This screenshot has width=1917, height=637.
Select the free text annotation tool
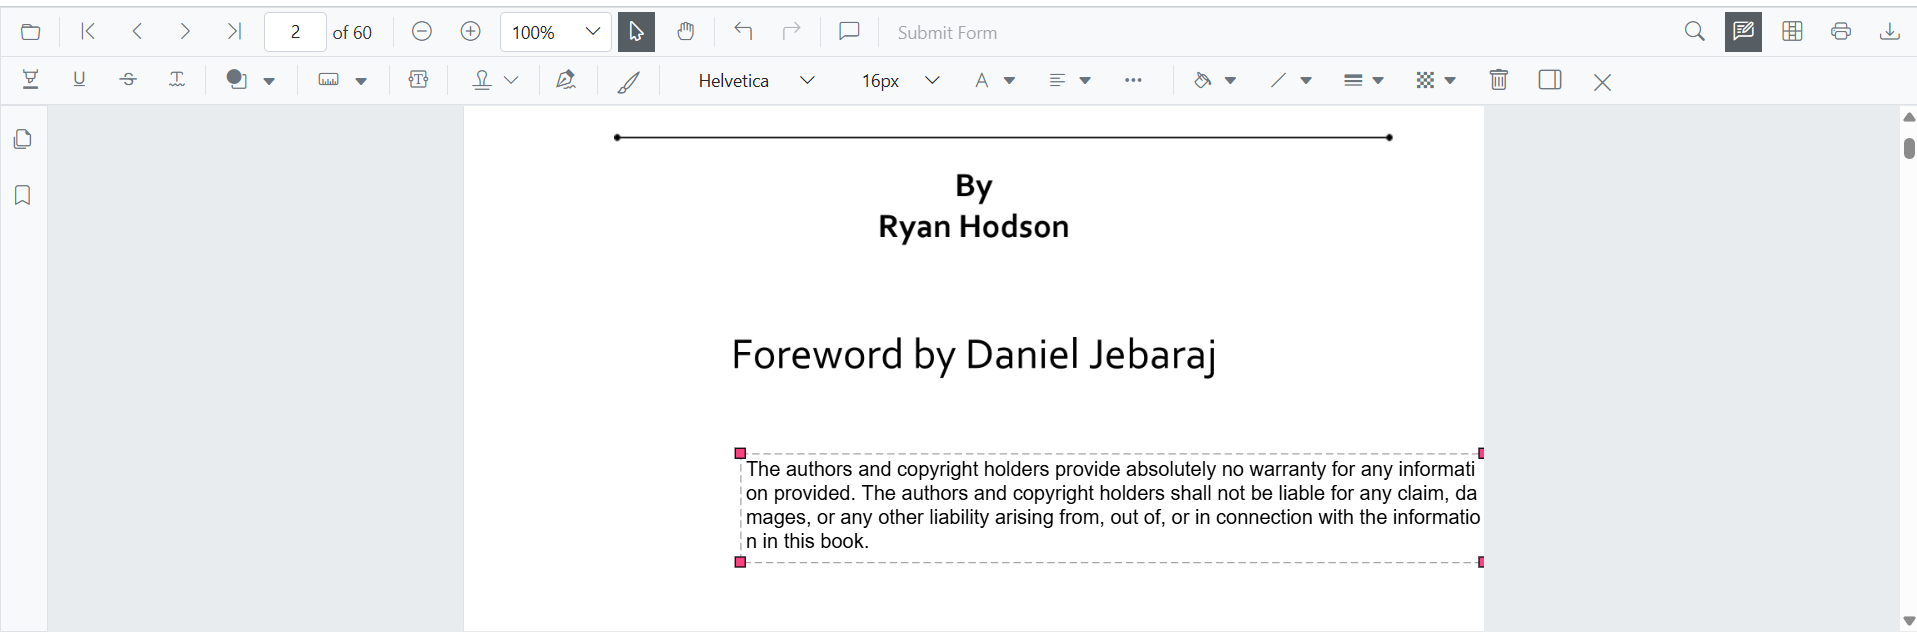(x=419, y=80)
